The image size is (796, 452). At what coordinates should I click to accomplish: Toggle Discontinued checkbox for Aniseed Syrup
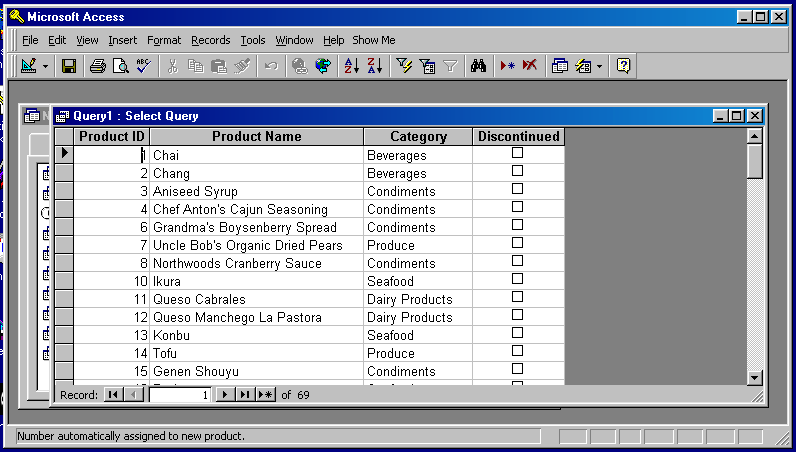point(517,190)
